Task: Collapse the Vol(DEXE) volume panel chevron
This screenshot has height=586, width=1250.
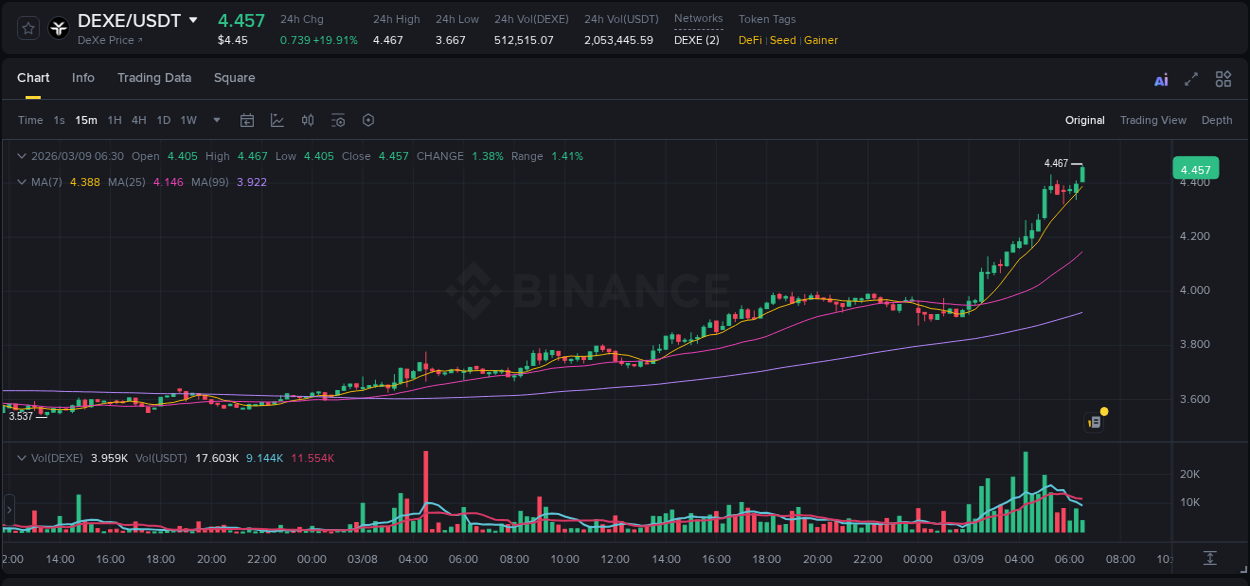Action: 22,456
